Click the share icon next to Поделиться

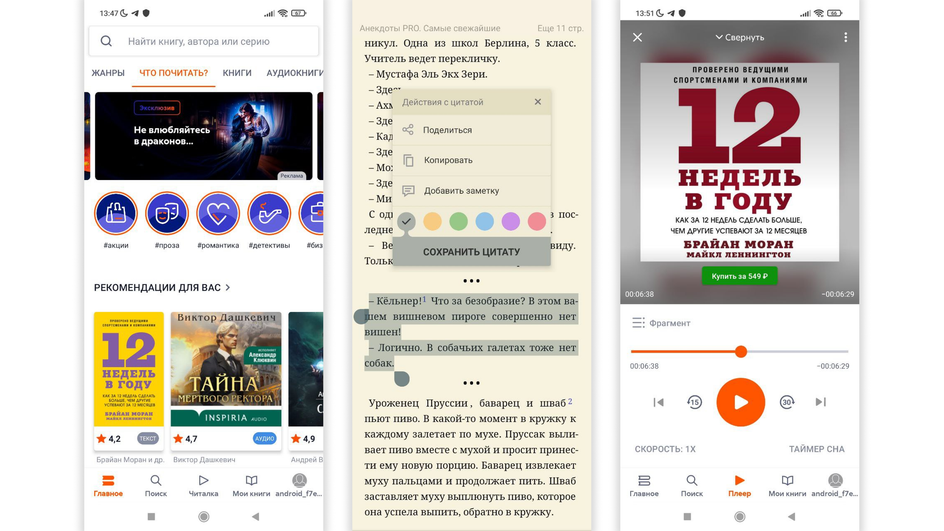pos(408,129)
